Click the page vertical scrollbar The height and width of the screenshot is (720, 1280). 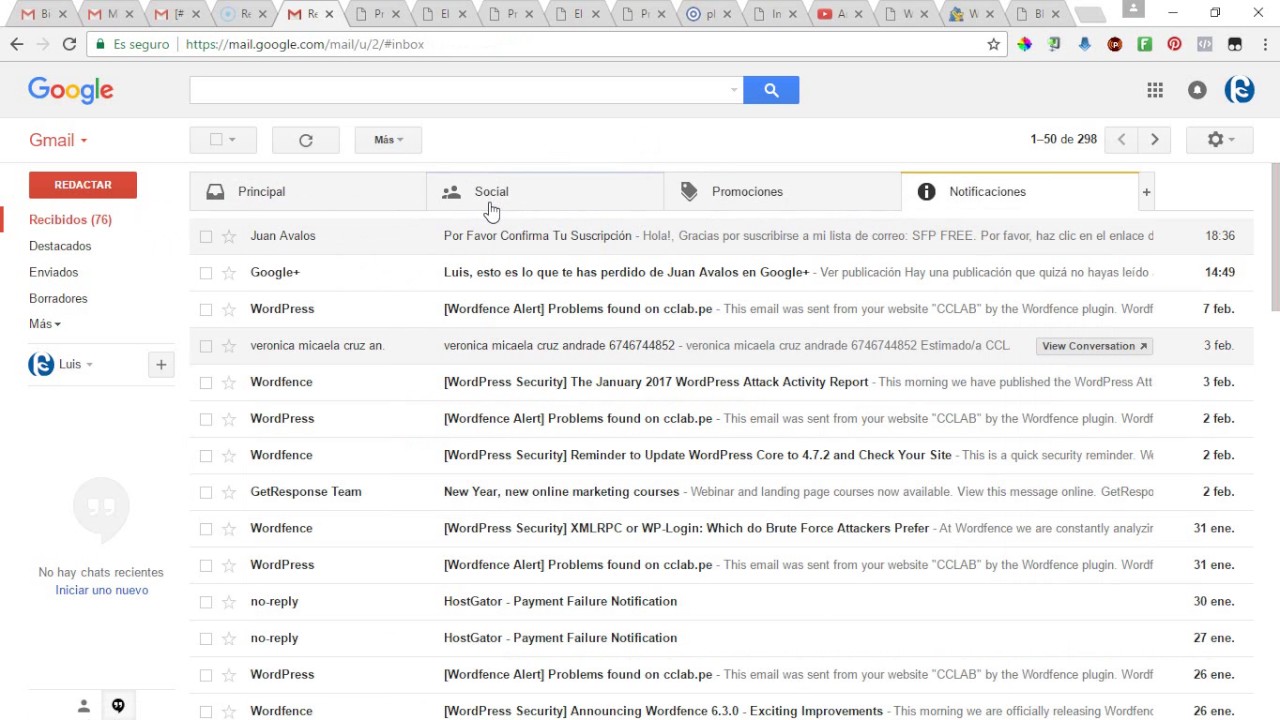pos(1275,237)
